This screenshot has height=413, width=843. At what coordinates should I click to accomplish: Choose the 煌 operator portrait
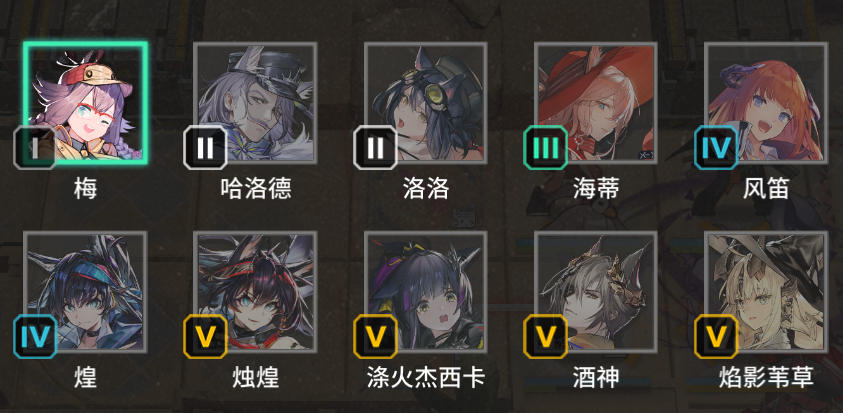tap(85, 292)
